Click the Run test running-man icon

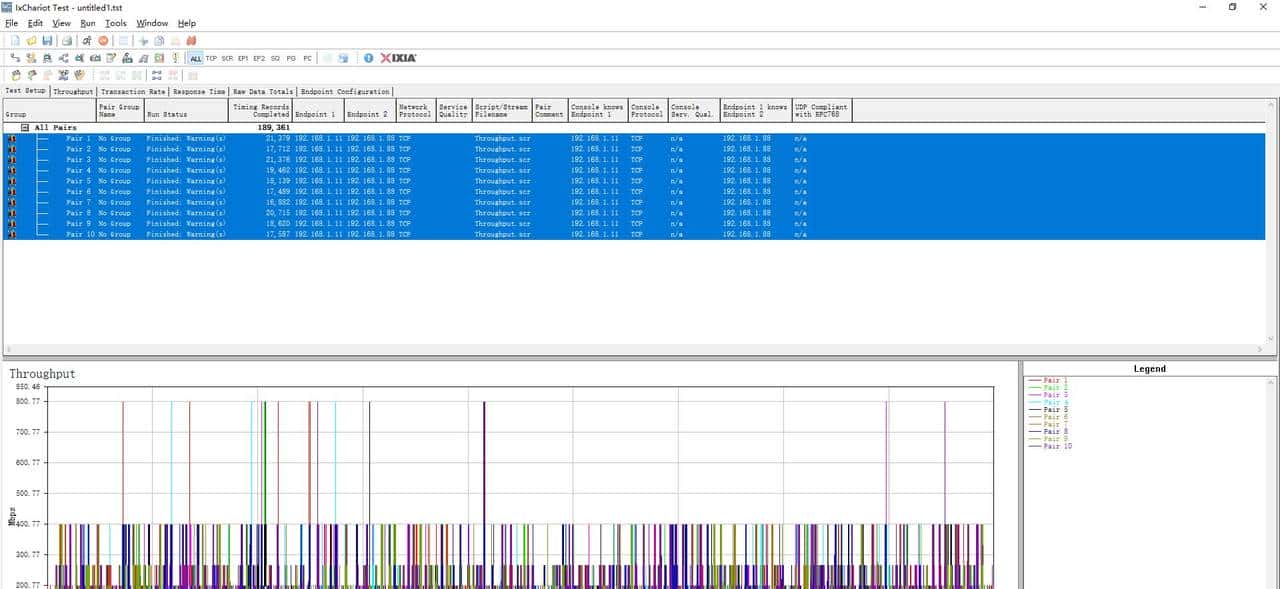tap(87, 41)
